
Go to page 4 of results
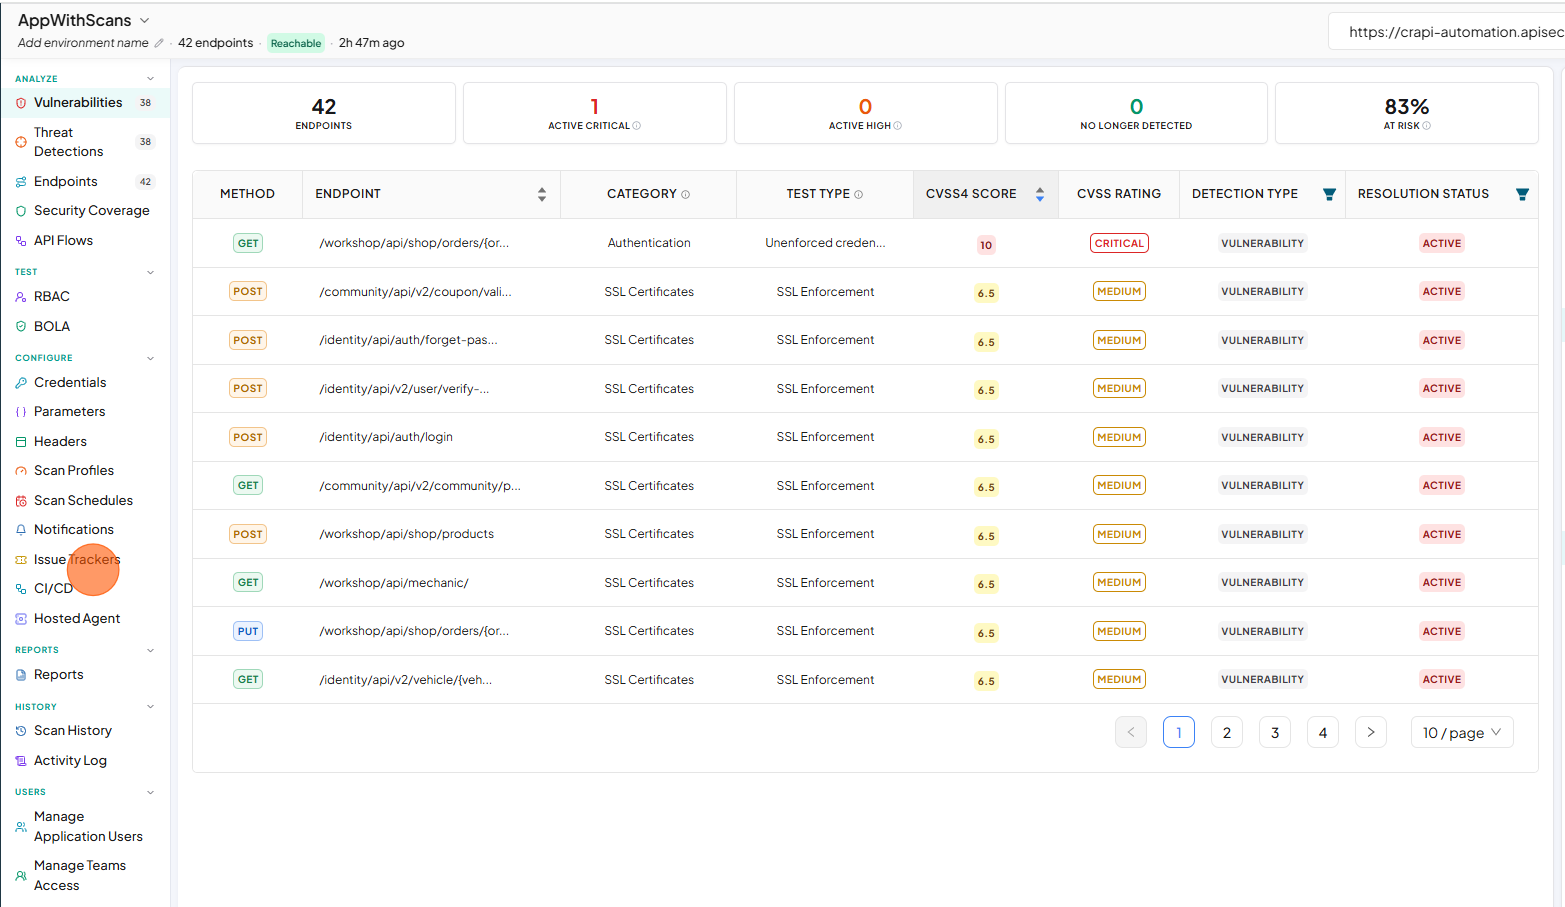[x=1323, y=733]
